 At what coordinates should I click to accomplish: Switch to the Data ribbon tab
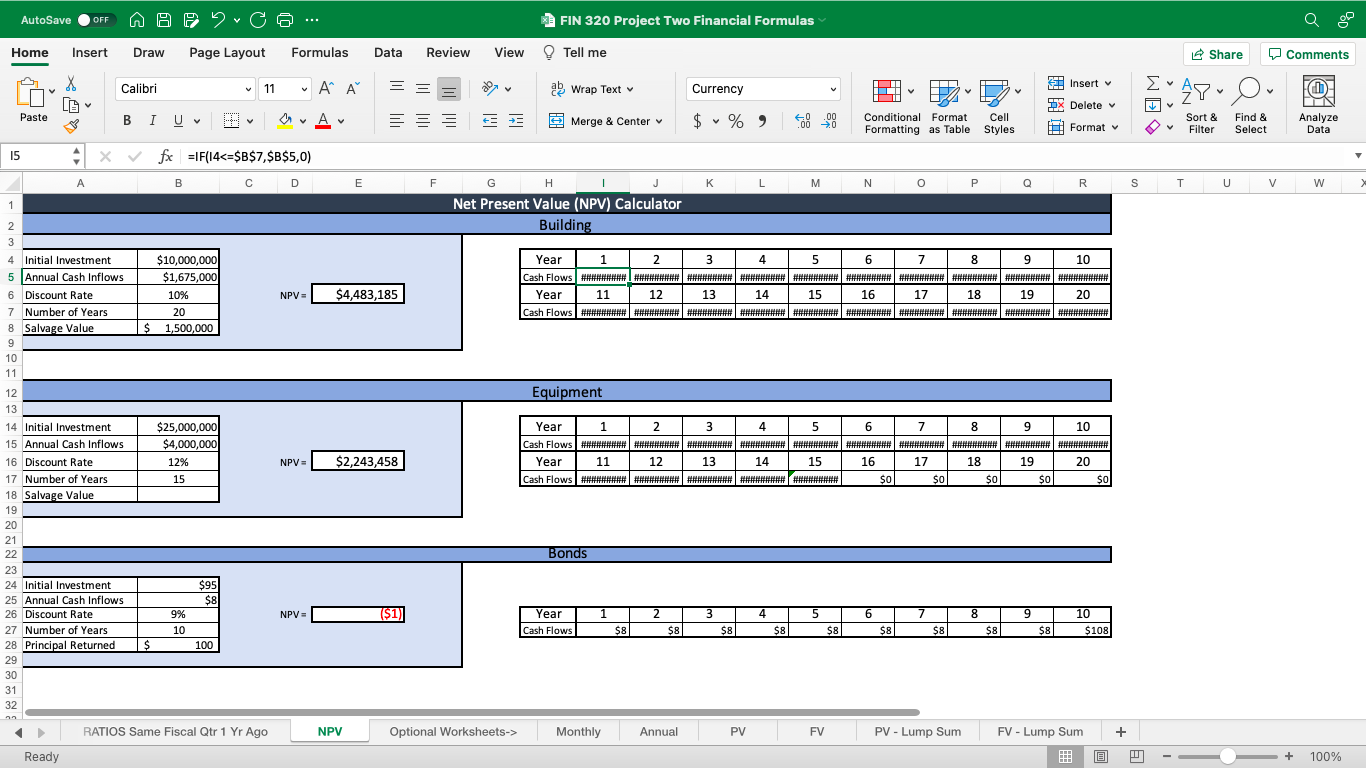coord(388,53)
